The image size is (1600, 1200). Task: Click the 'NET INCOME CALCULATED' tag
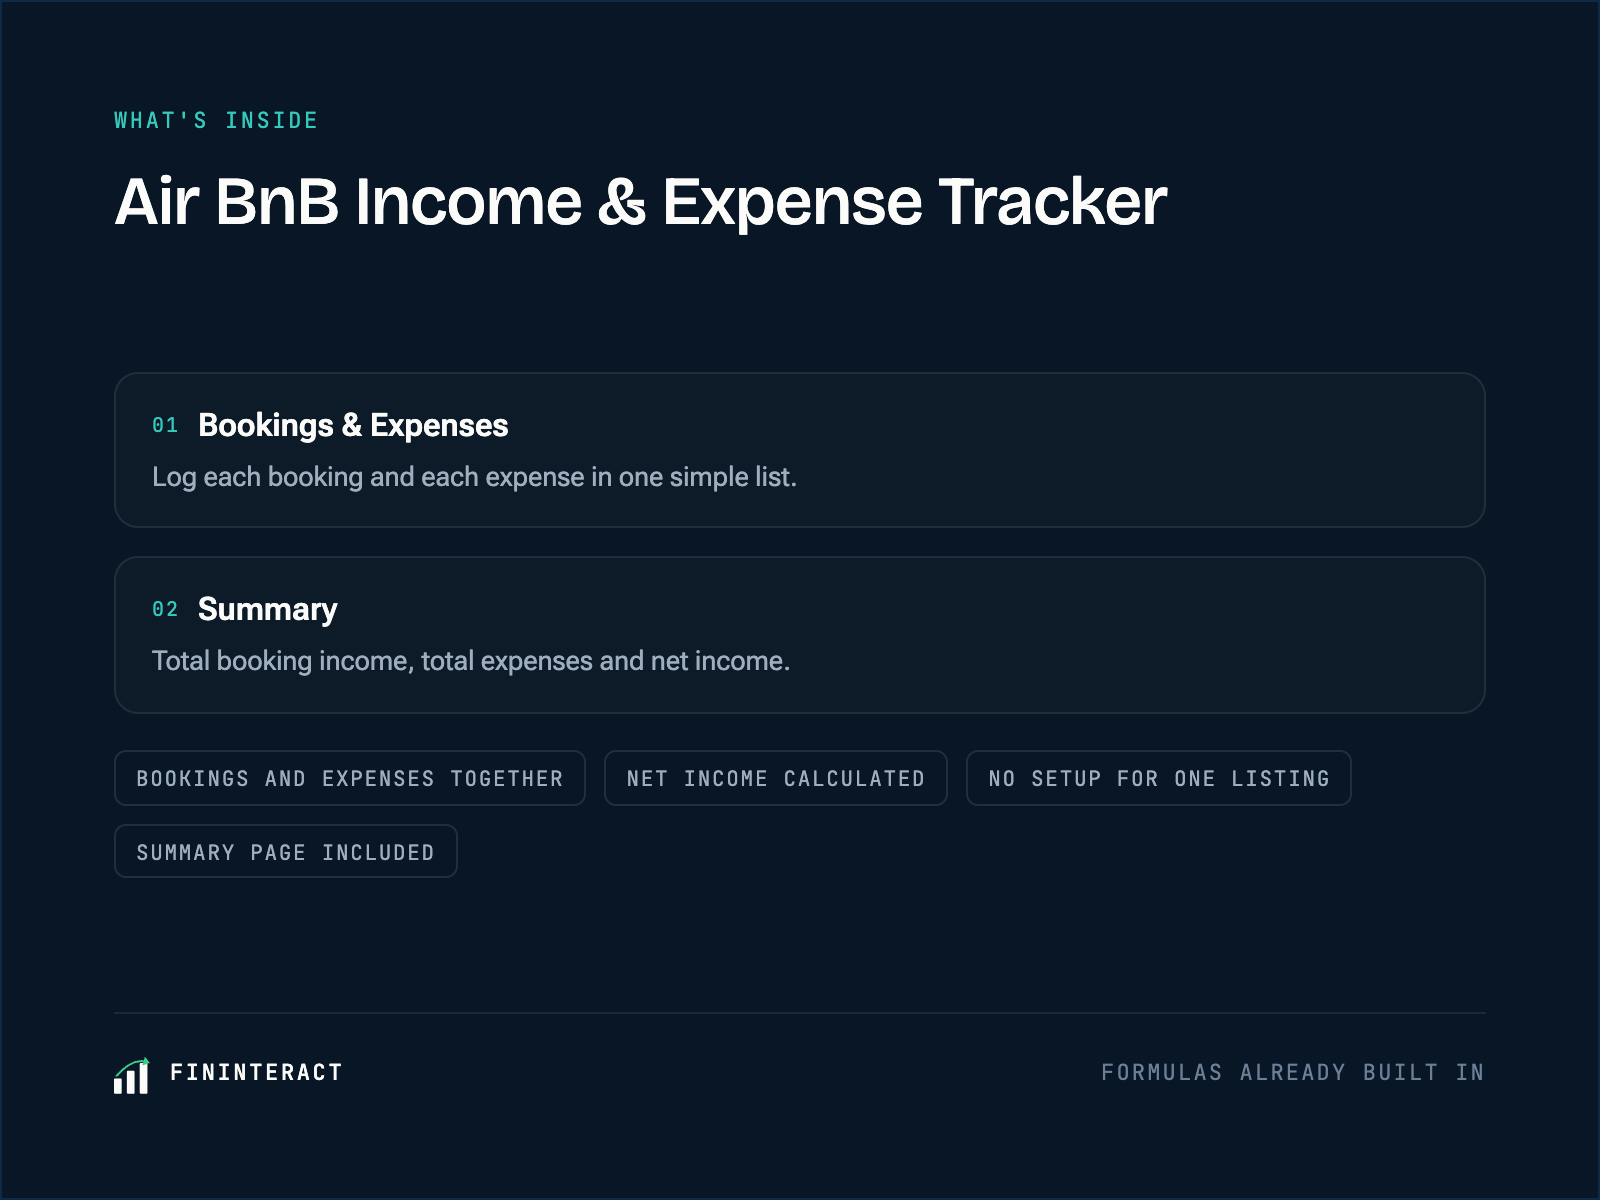[x=776, y=778]
